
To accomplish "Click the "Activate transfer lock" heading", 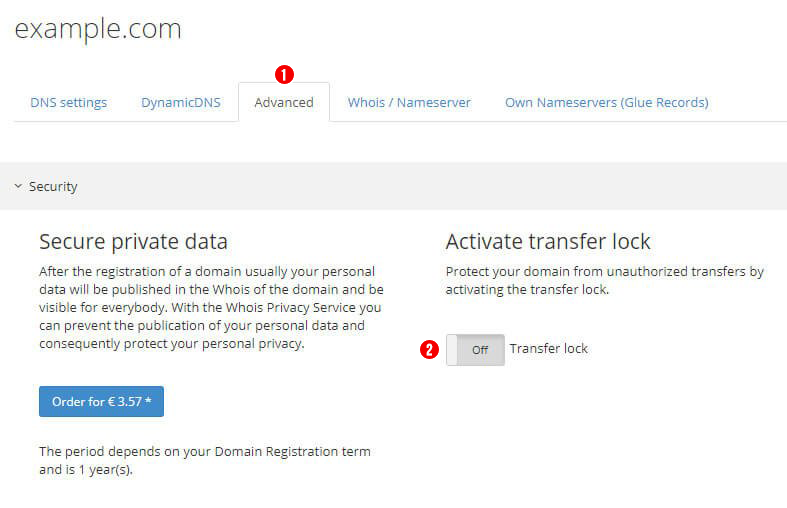I will pyautogui.click(x=548, y=242).
